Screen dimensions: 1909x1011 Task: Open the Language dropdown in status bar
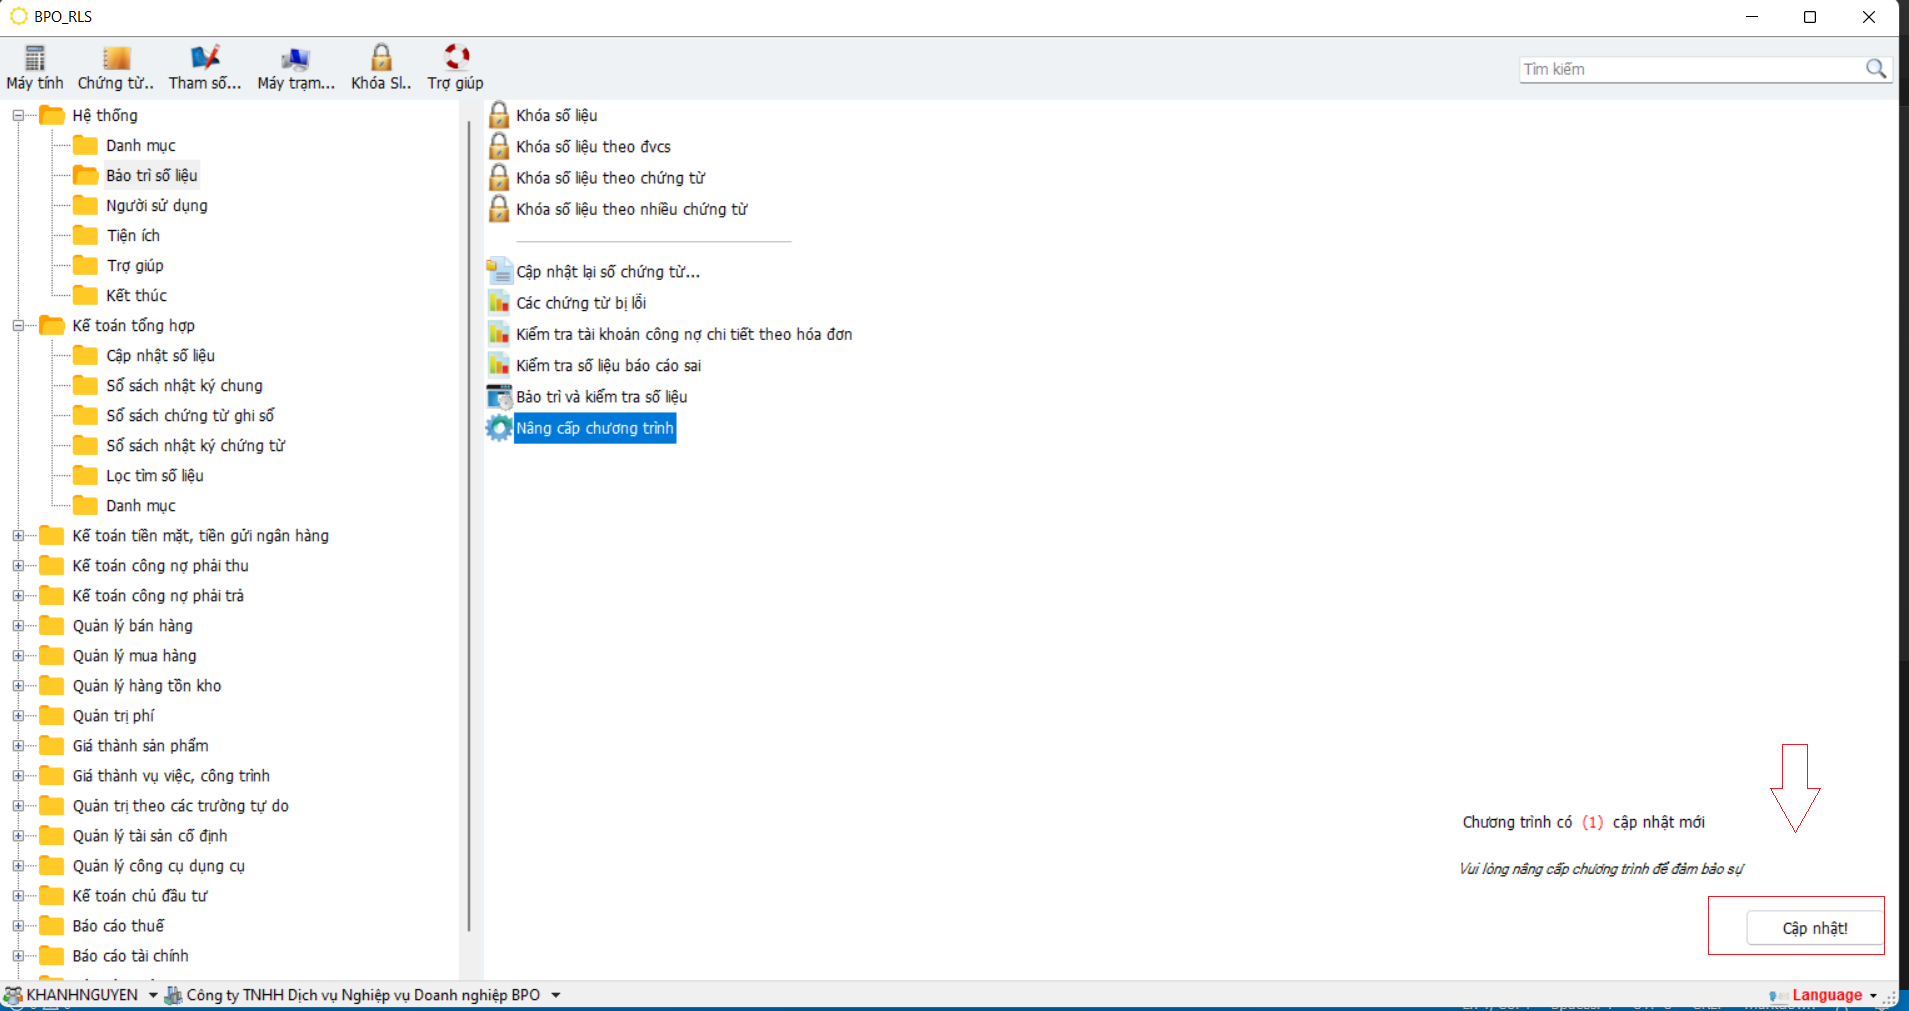1872,995
